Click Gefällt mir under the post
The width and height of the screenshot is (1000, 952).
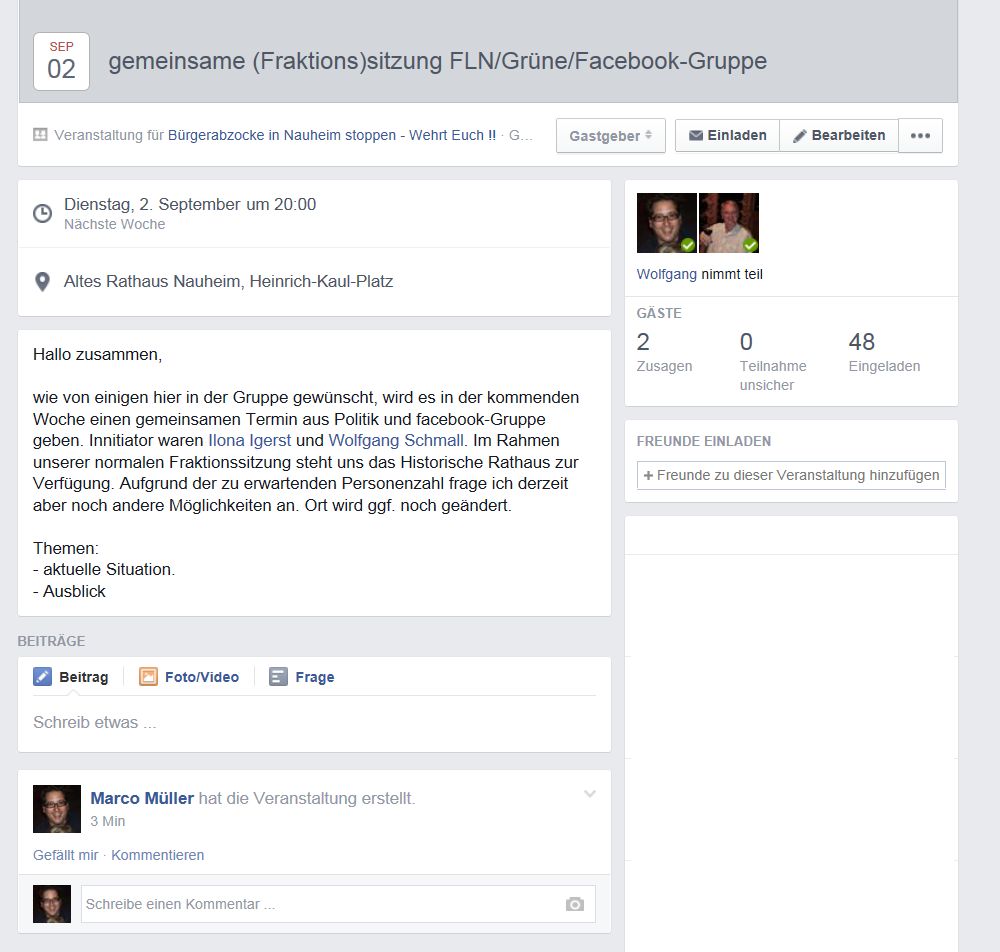65,855
